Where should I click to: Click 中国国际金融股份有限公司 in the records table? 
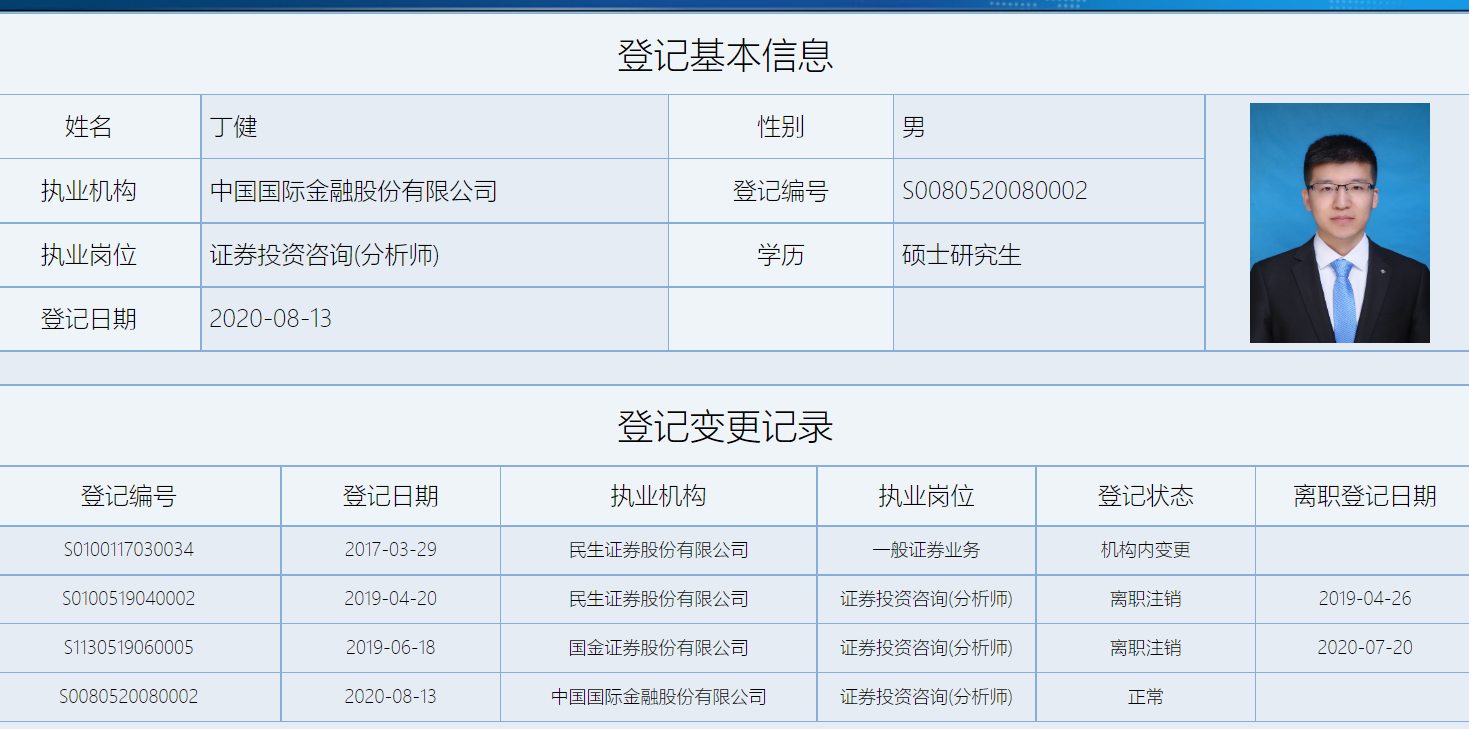659,697
